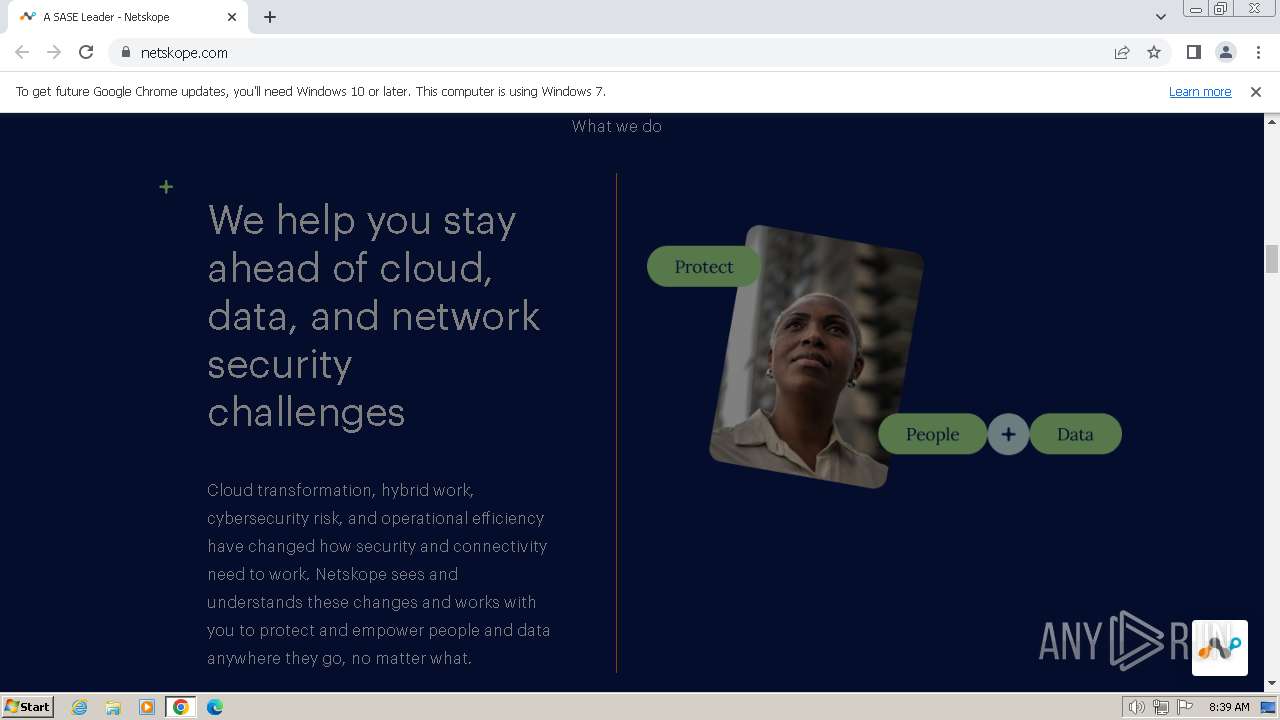The height and width of the screenshot is (720, 1280).
Task: Share this page icon in address bar
Action: (x=1122, y=52)
